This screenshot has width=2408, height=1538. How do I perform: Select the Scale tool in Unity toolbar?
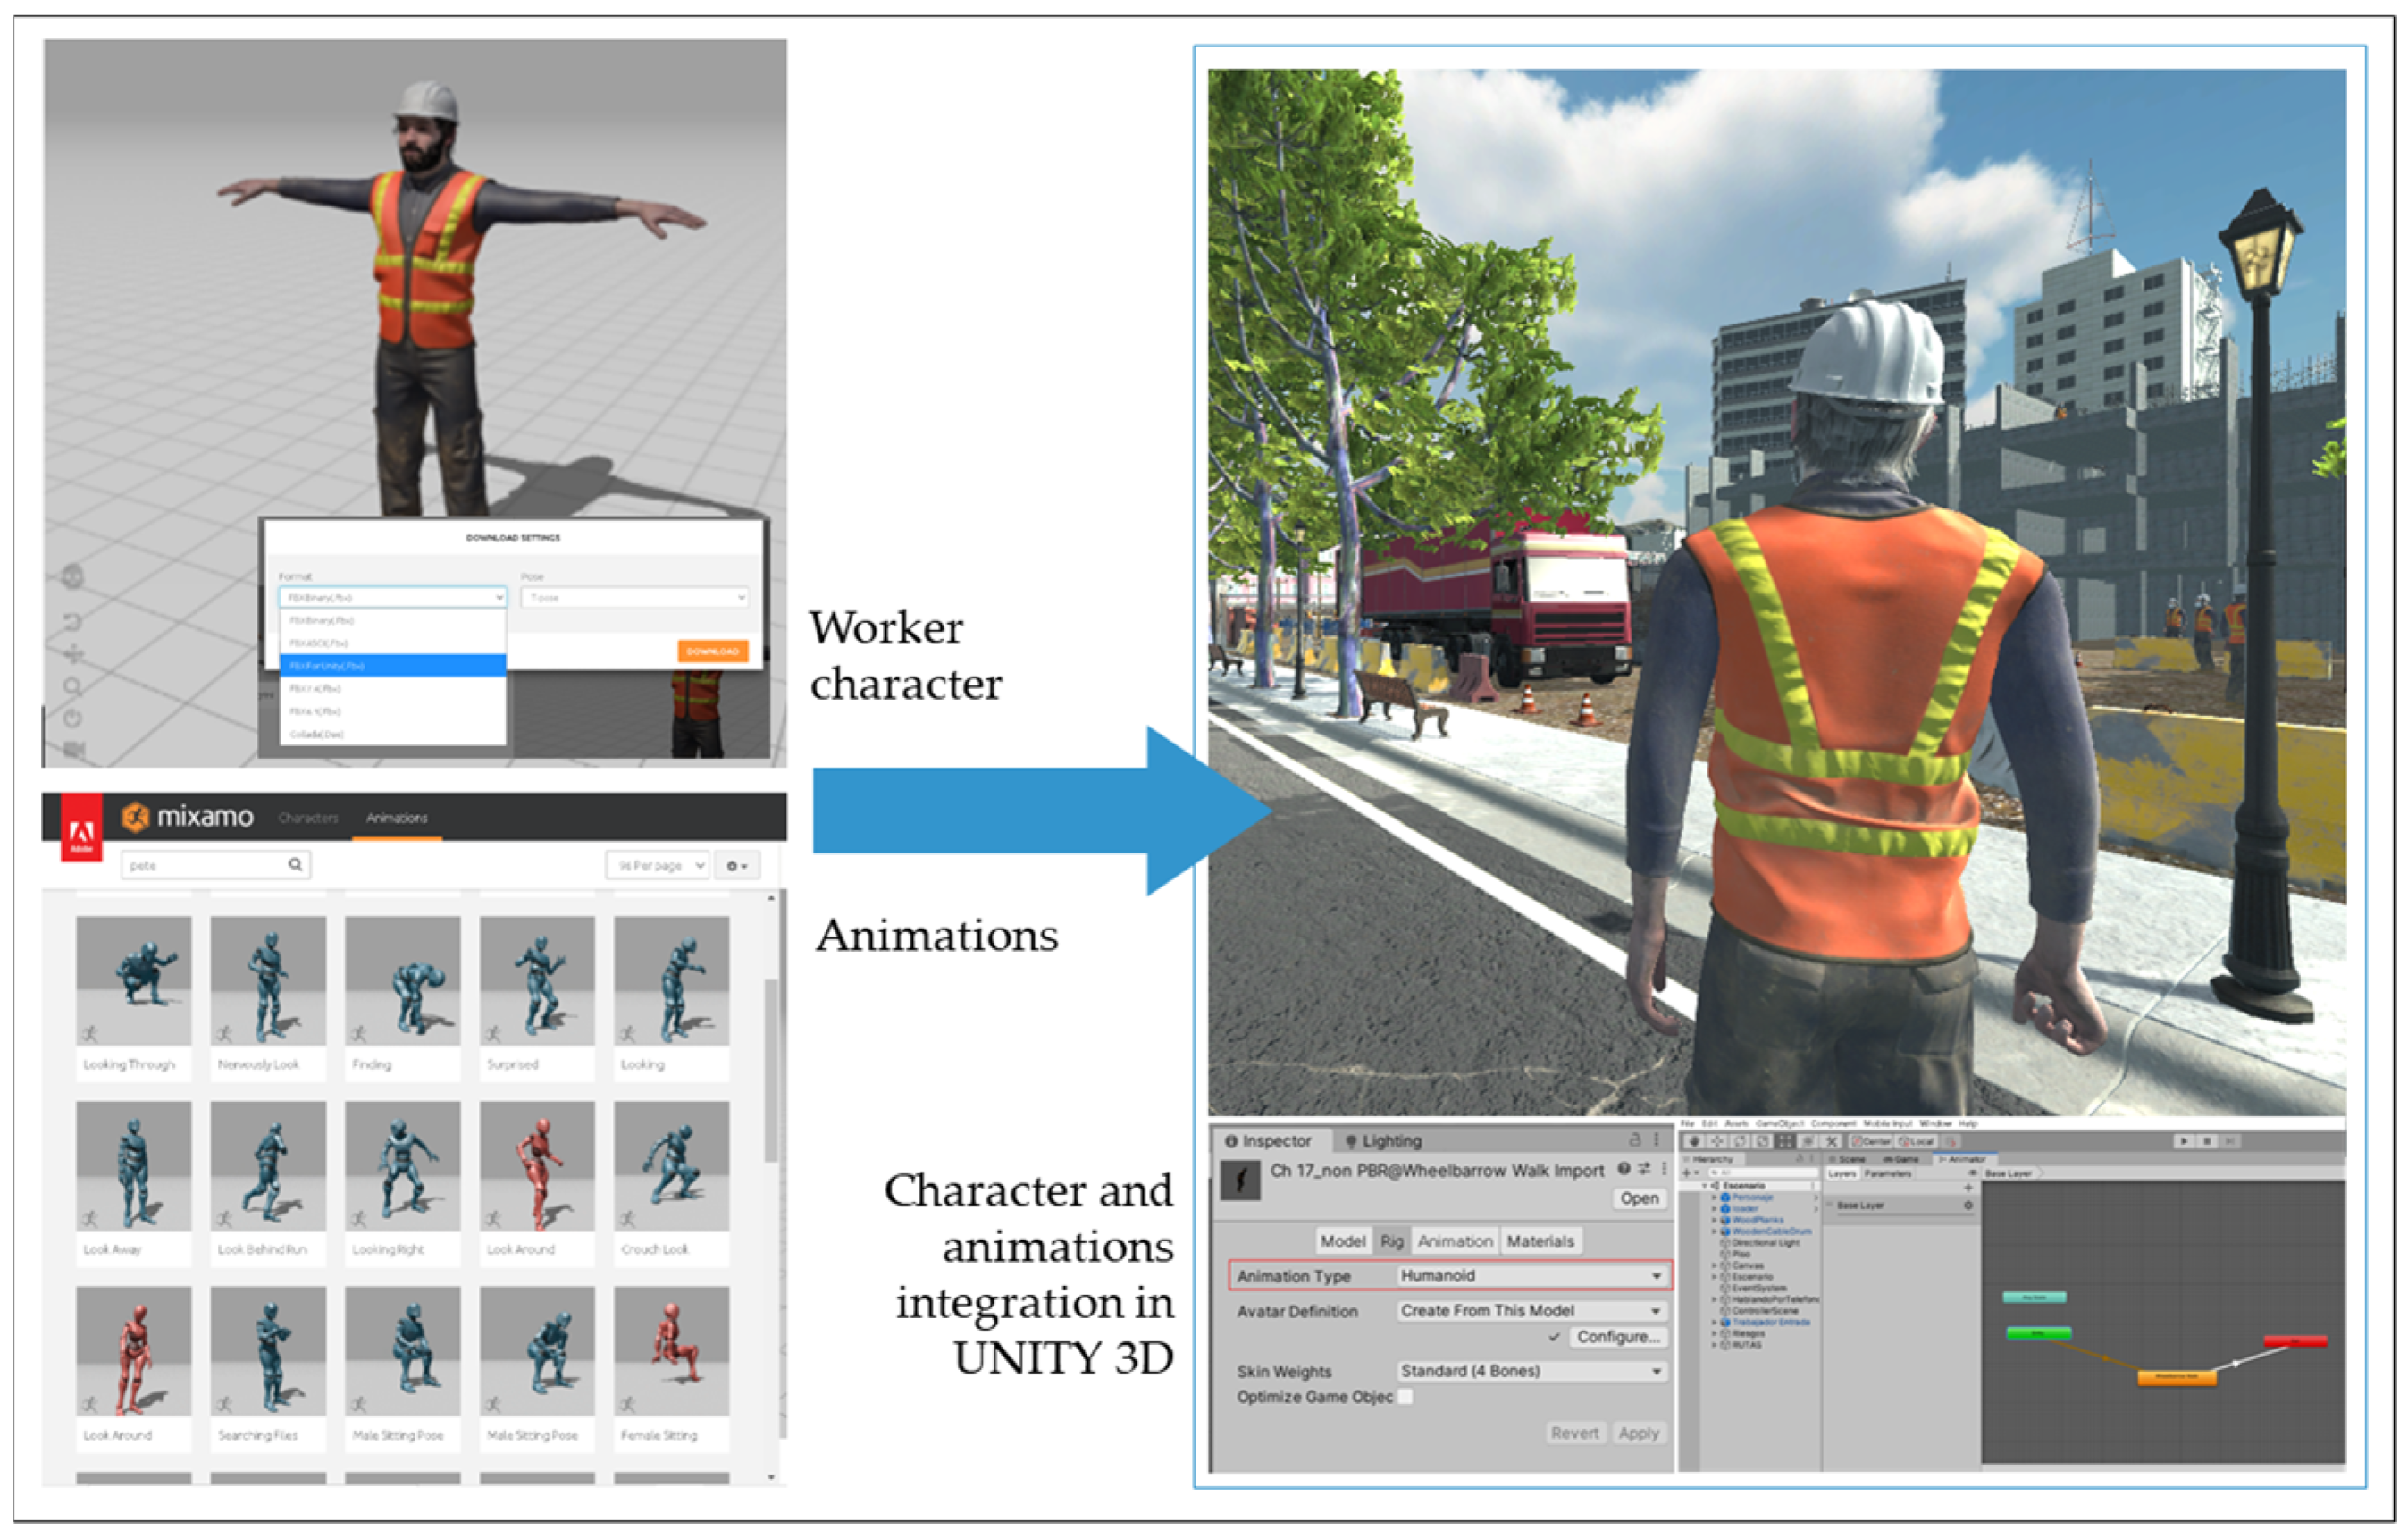(1763, 1141)
